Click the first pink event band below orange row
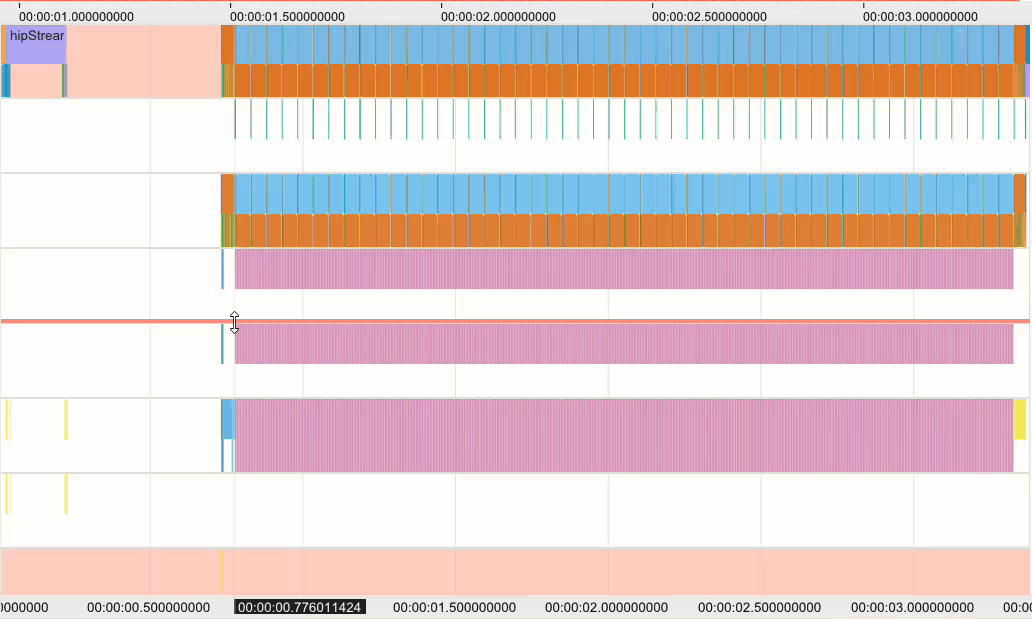The width and height of the screenshot is (1032, 620). [x=623, y=269]
